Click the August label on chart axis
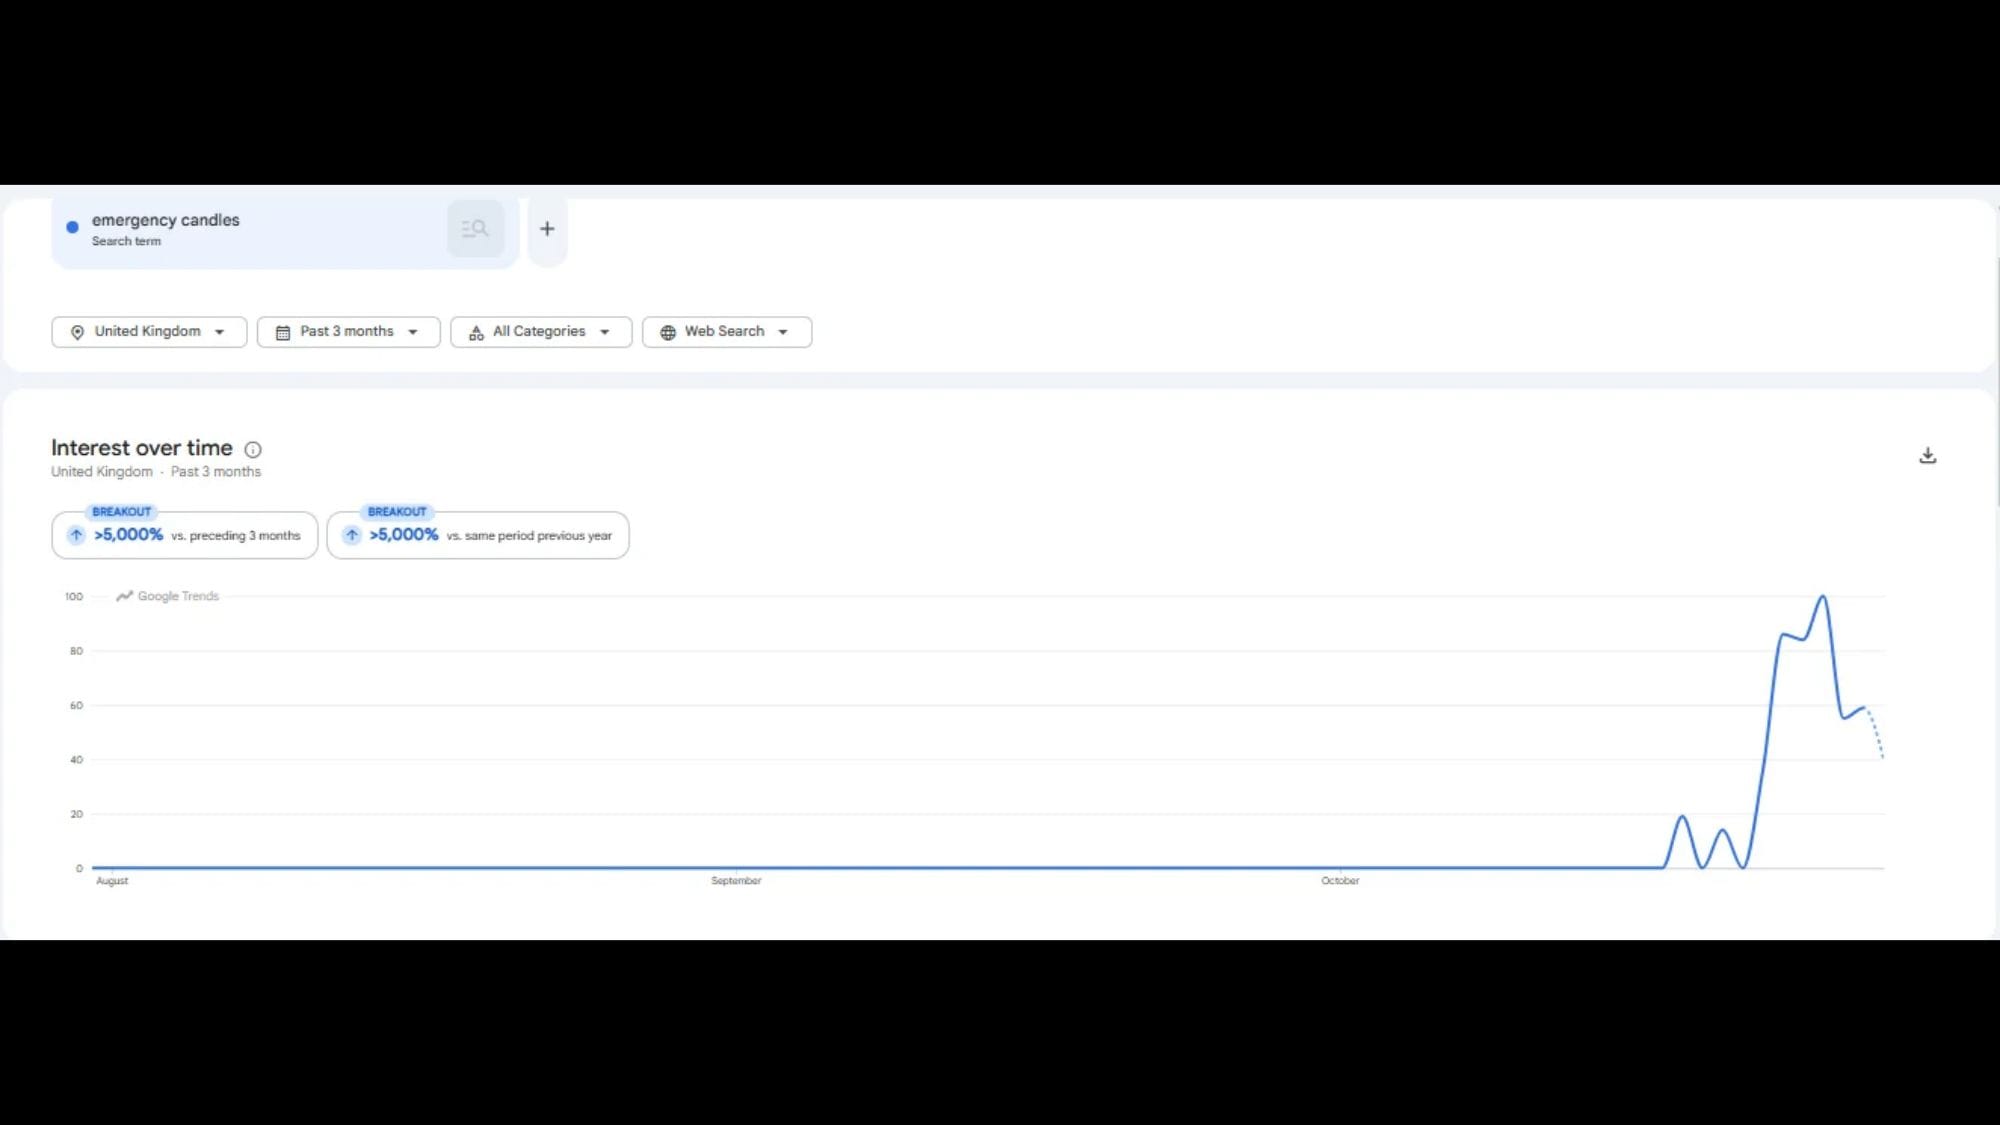Screen dimensions: 2000x1125 point(112,881)
